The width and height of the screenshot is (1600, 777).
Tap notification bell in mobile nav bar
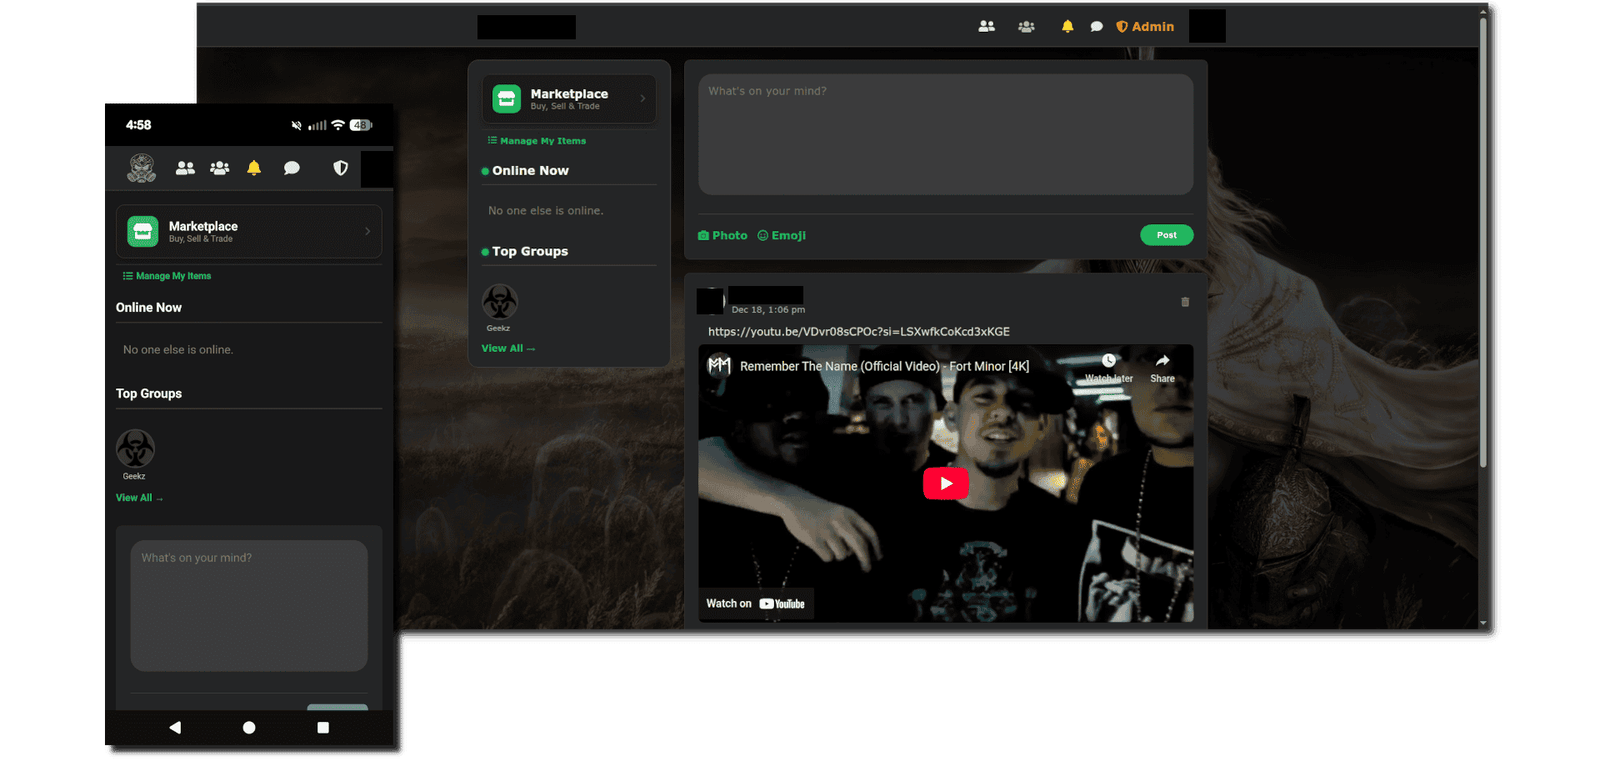254,168
